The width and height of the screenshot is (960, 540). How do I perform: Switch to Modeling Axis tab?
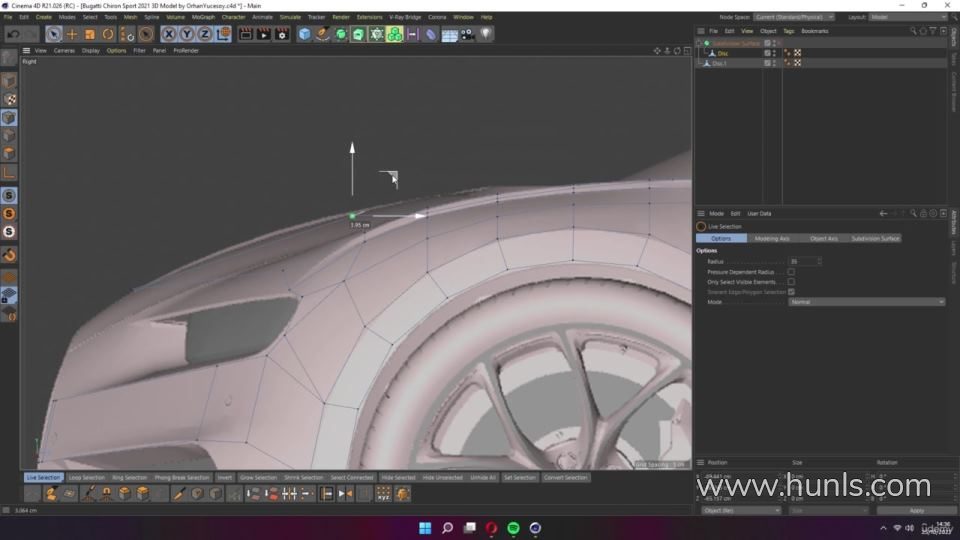pos(772,238)
